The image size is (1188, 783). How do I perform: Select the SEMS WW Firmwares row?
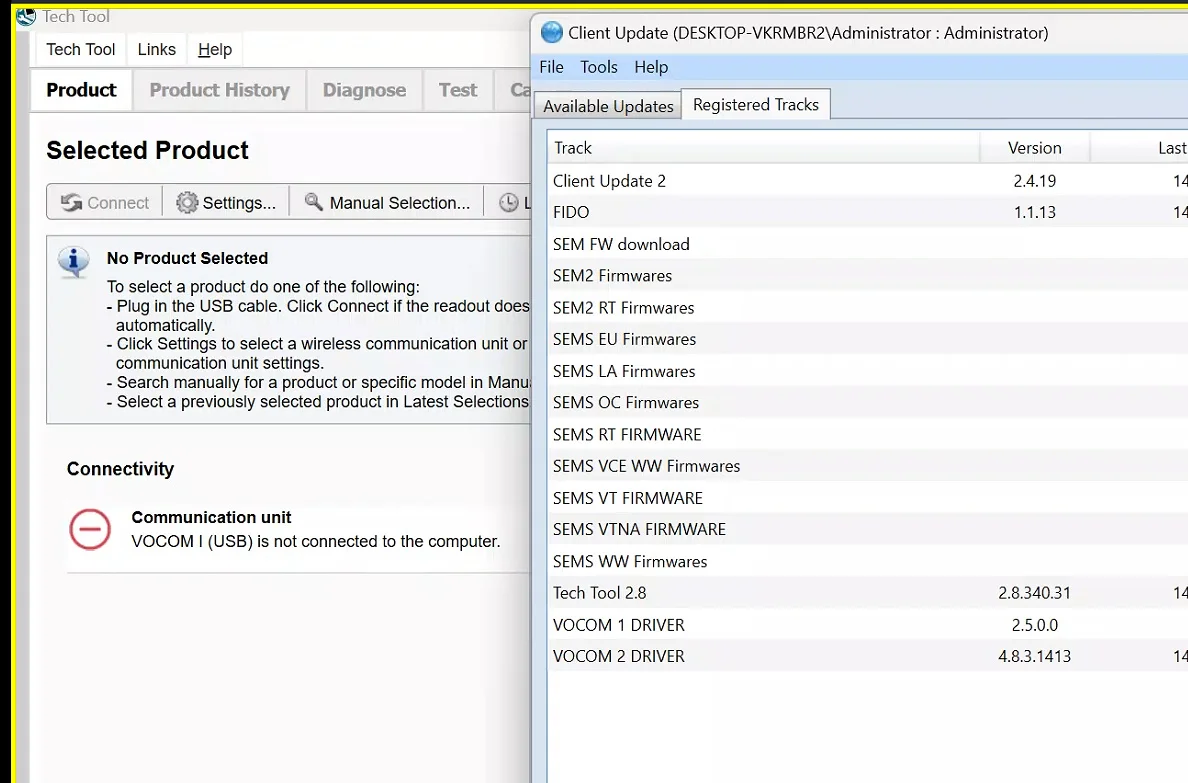tap(868, 562)
